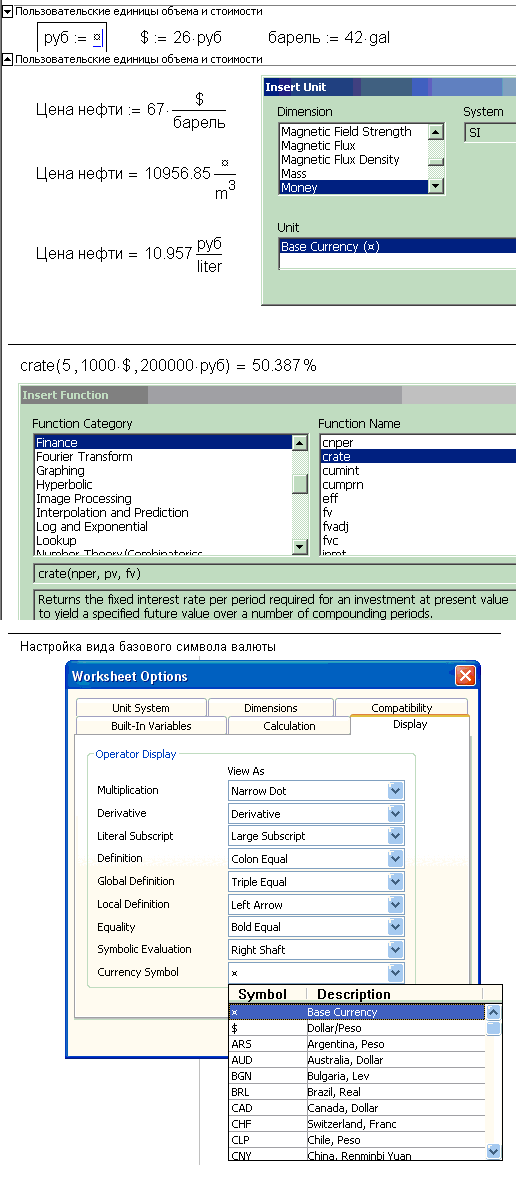Select cumint function name
The height and width of the screenshot is (1185, 516).
tap(418, 470)
